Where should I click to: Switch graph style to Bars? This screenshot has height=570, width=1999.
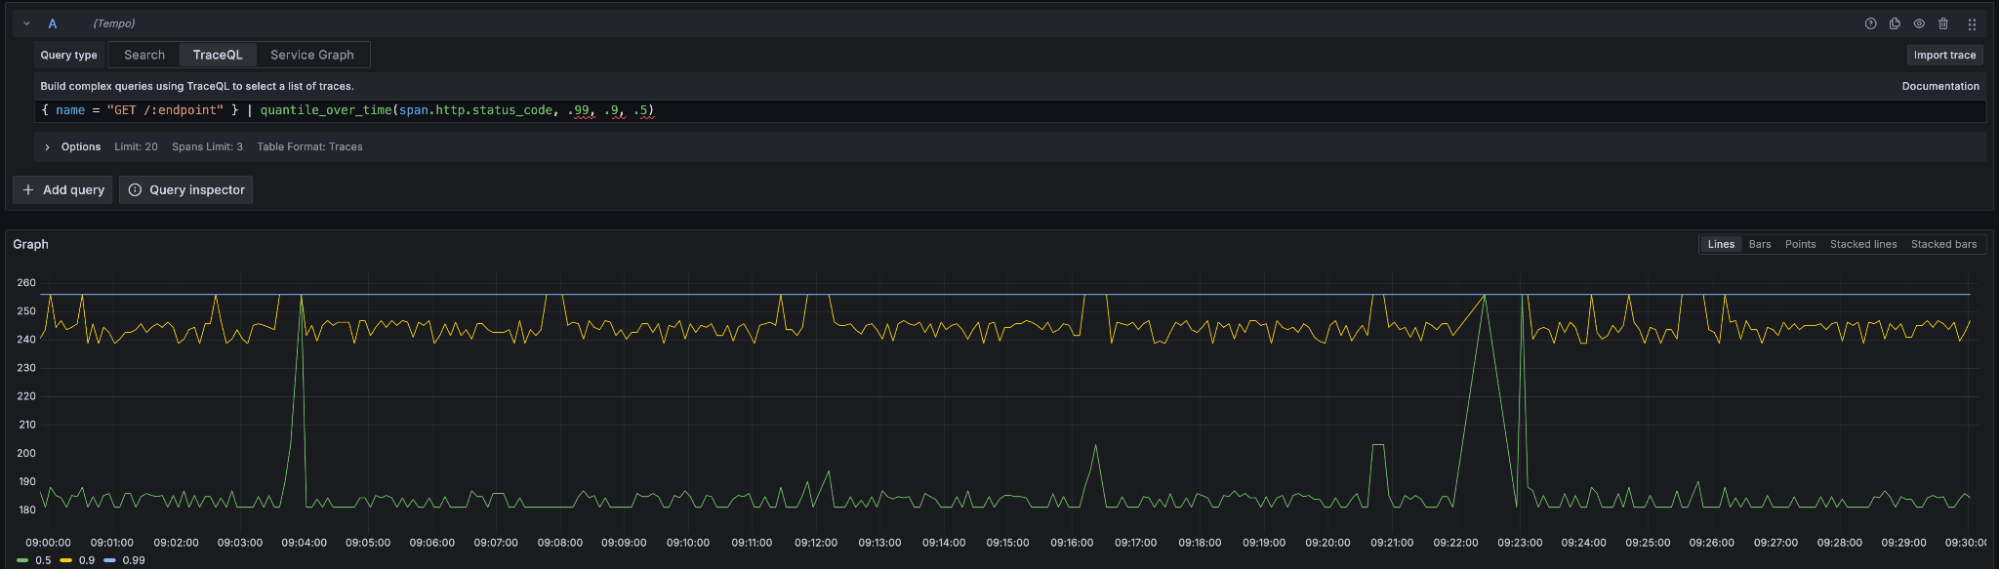[x=1759, y=244]
